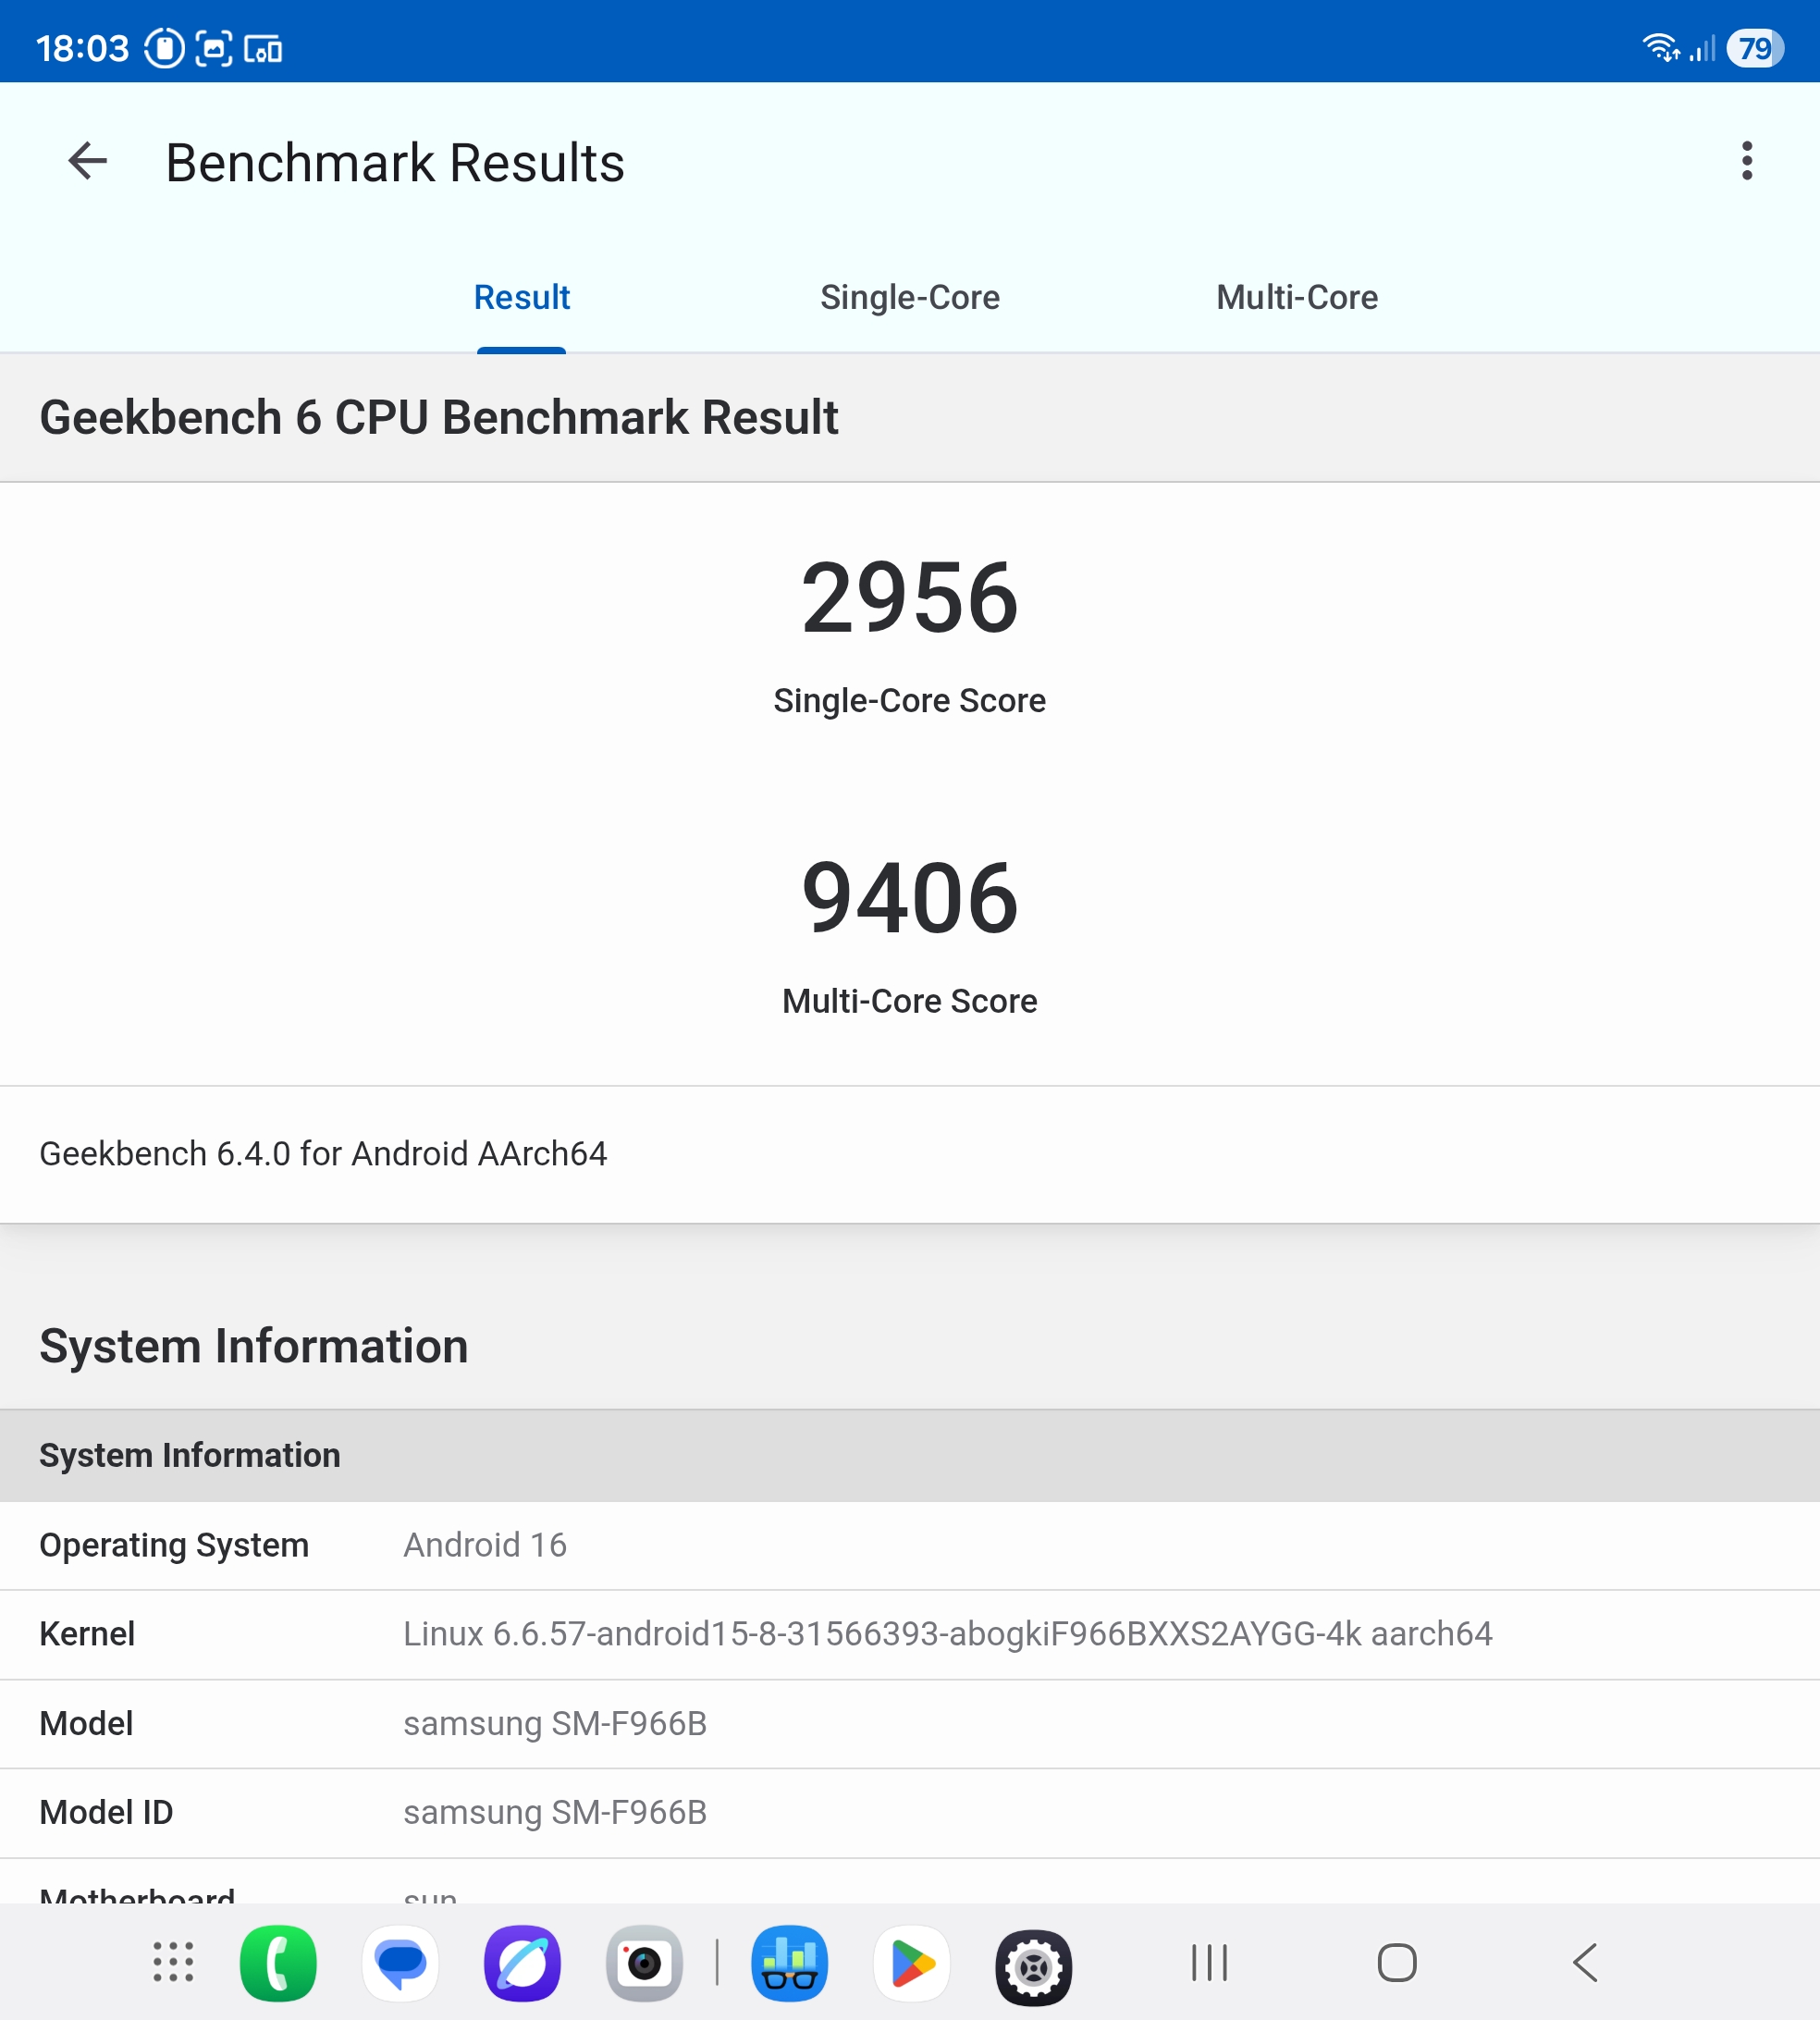Tap the screen capture status icon
This screenshot has width=1820, height=2020.
213,48
